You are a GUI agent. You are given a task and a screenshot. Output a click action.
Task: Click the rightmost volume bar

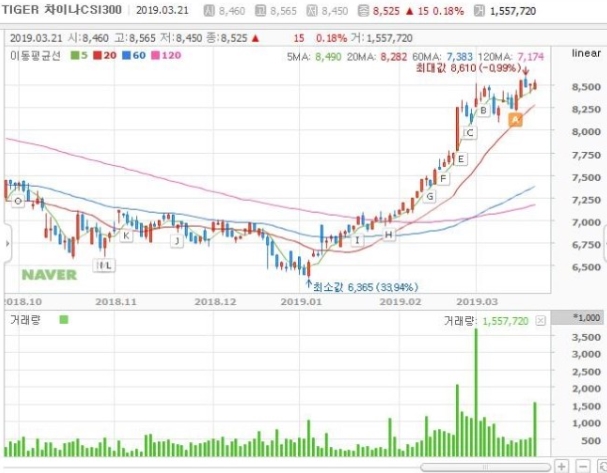(535, 429)
